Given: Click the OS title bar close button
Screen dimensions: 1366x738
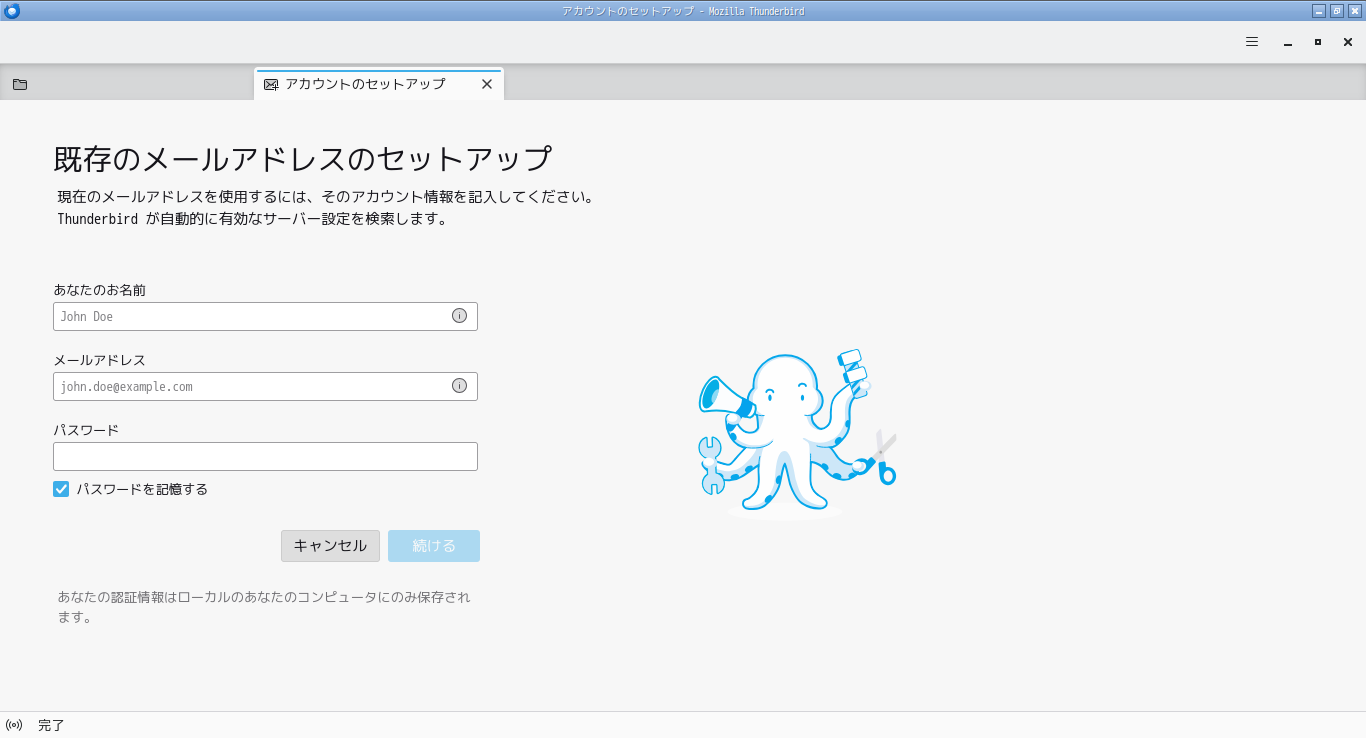Looking at the screenshot, I should click(1355, 11).
